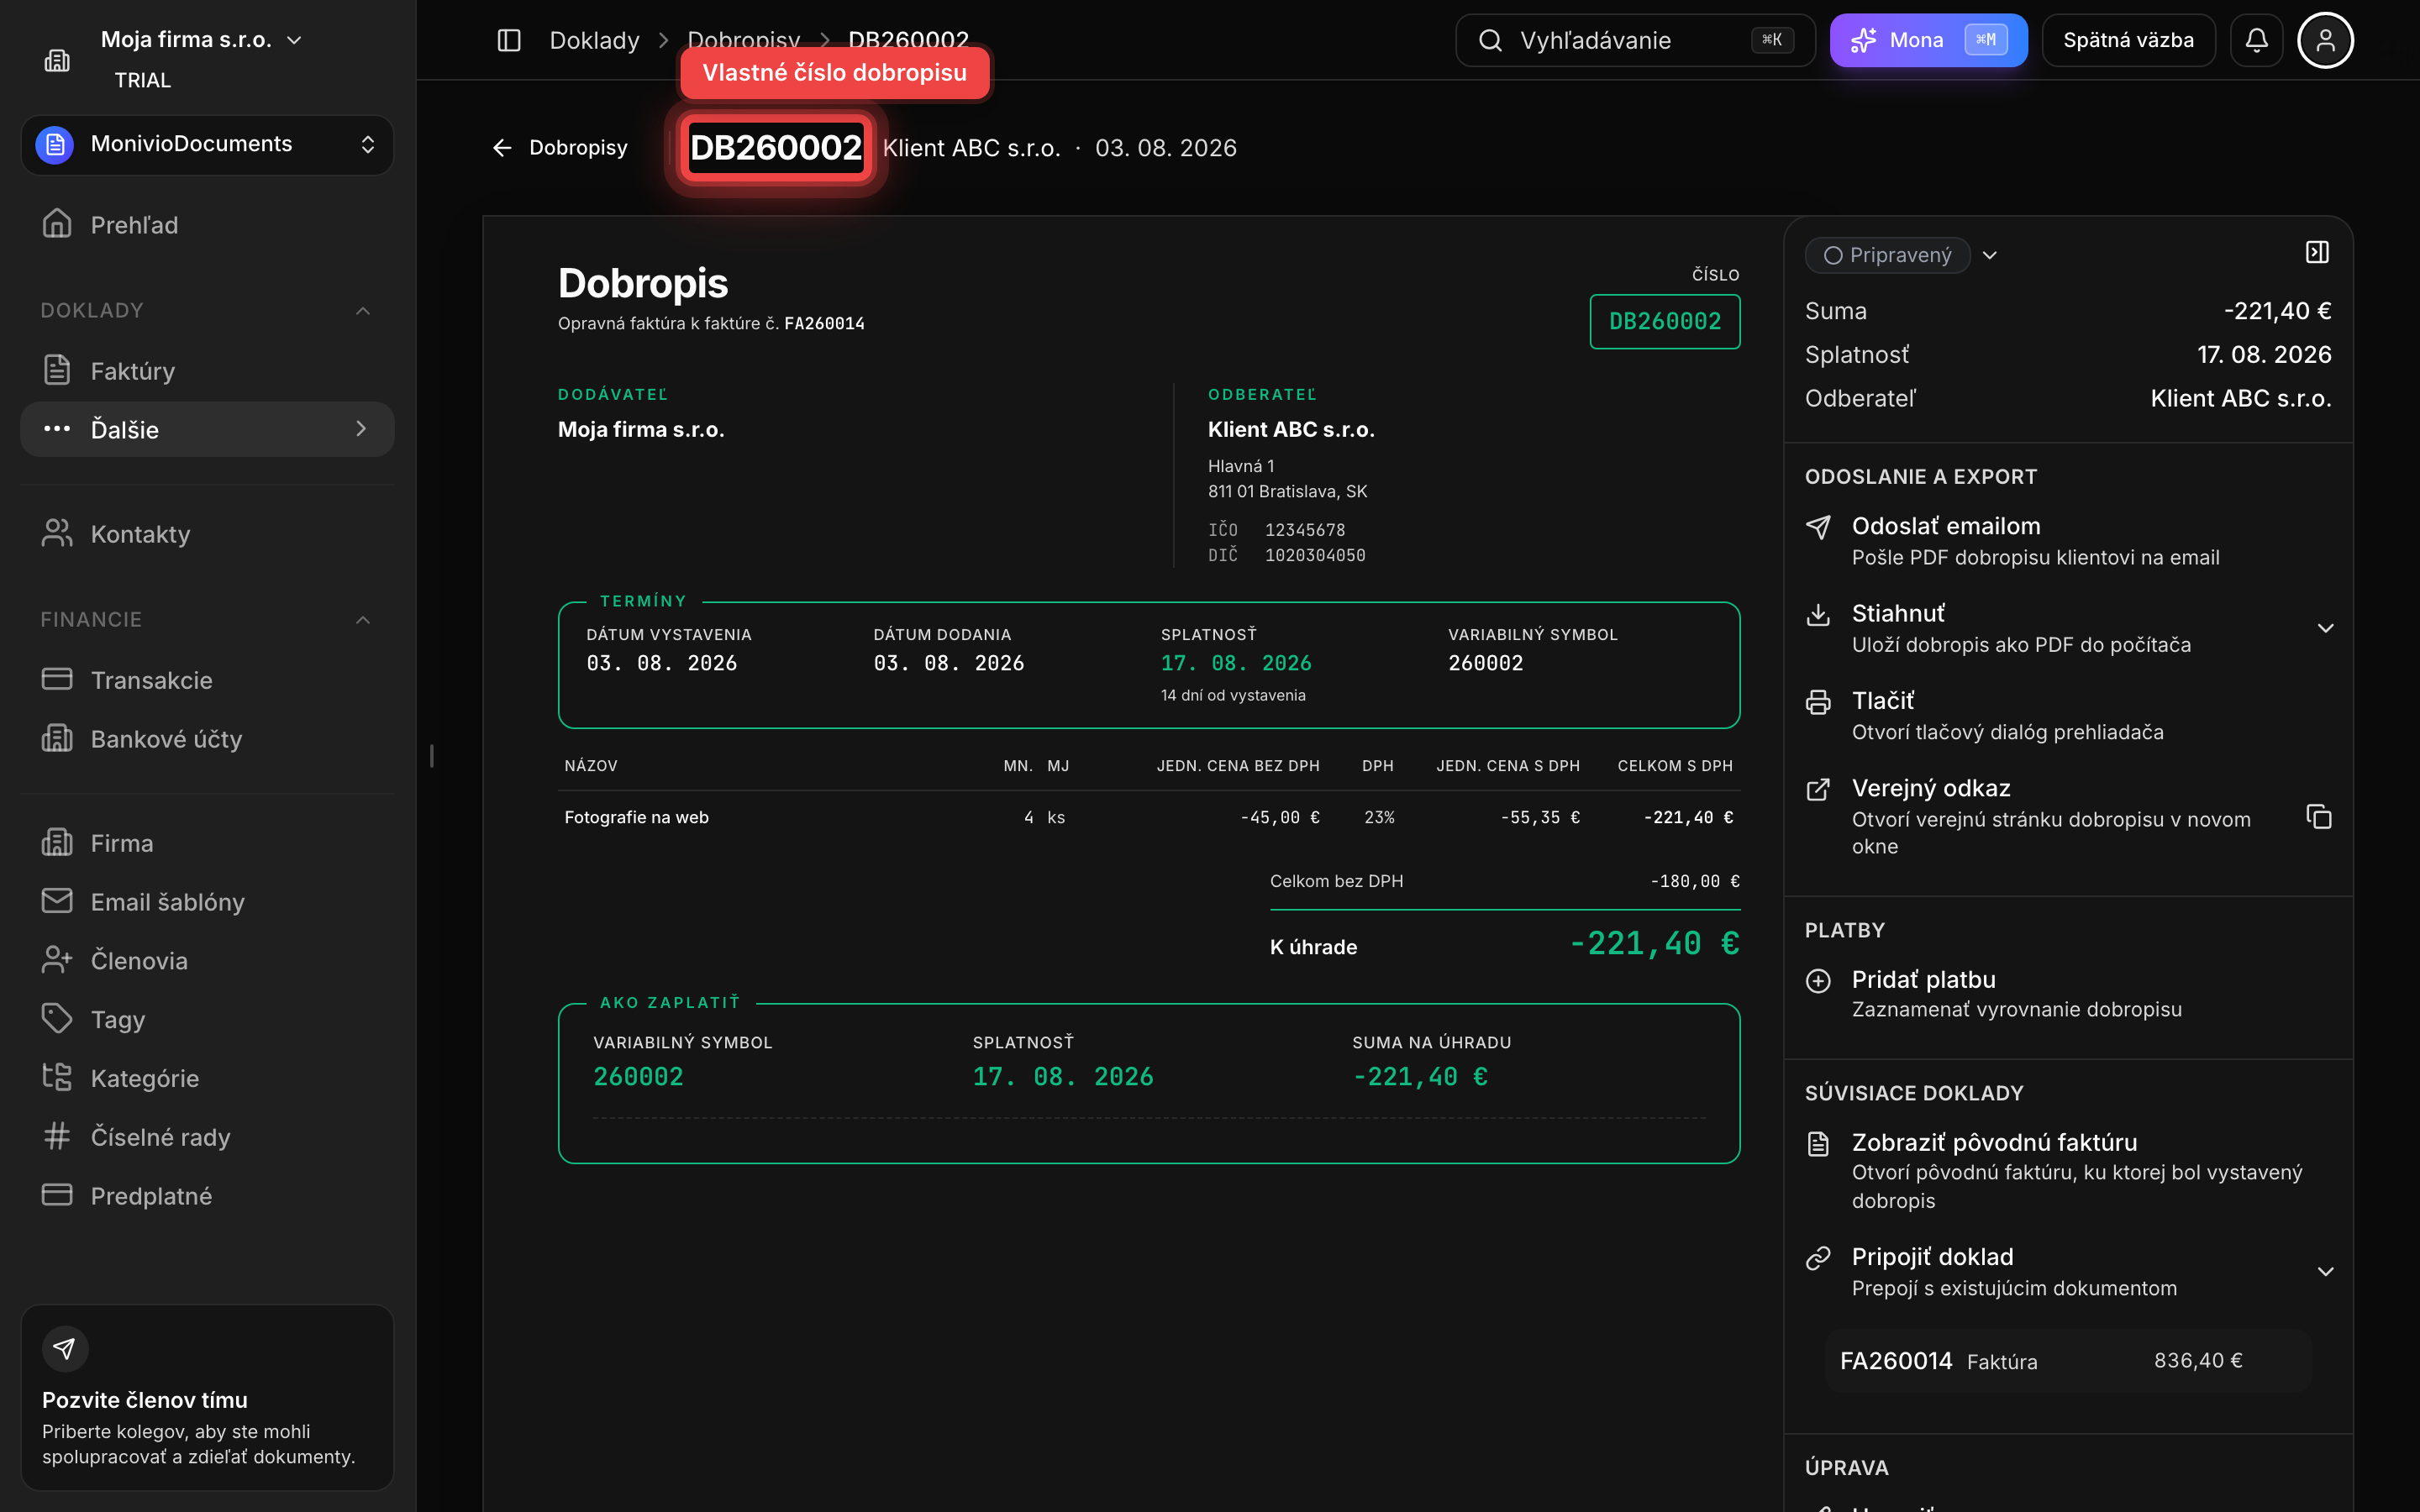Click the Stiahnuť download icon
This screenshot has width=2420, height=1512.
[1818, 615]
